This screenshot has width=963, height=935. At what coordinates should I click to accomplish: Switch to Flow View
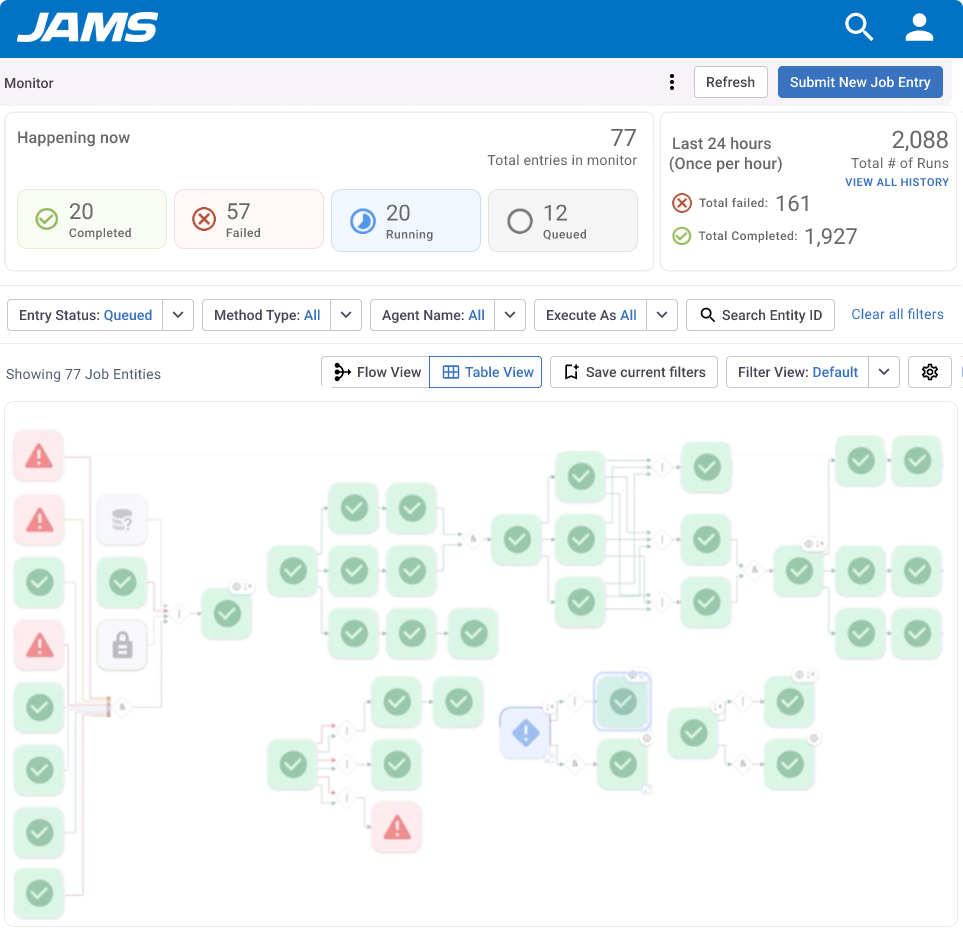tap(375, 371)
